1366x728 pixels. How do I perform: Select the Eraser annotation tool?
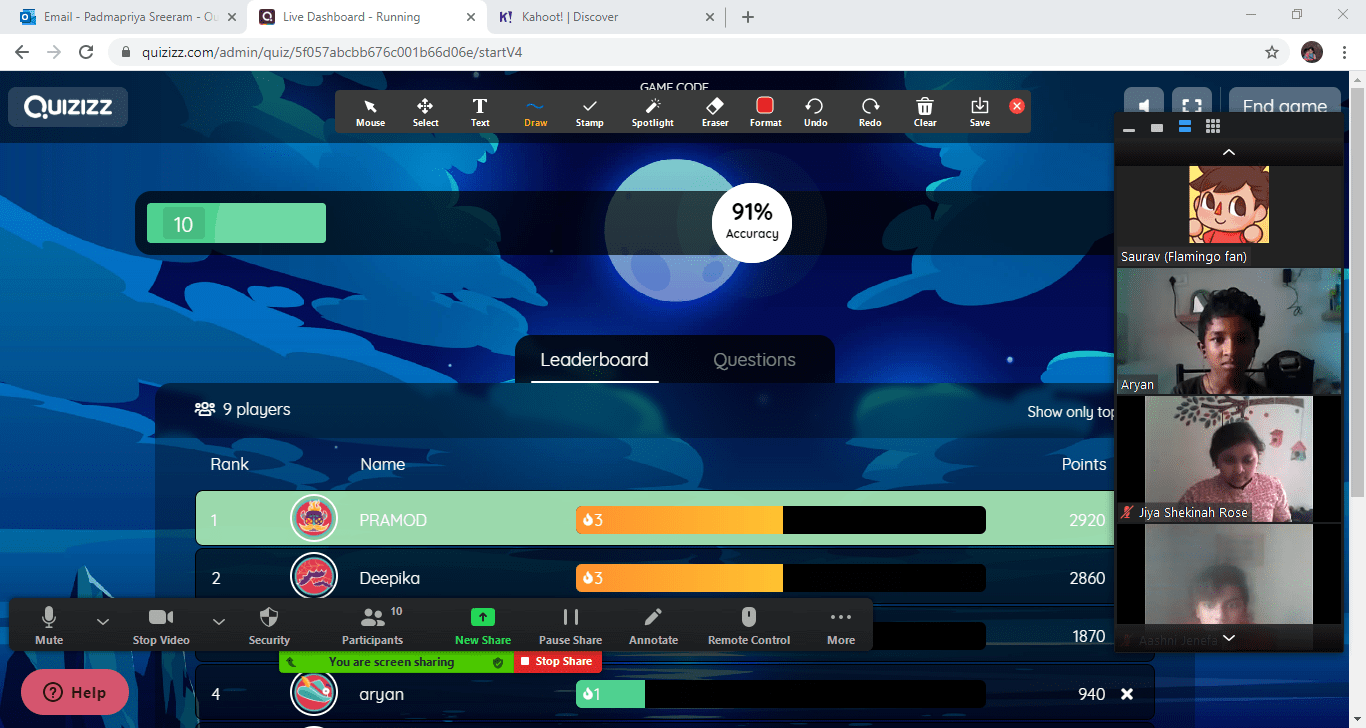(714, 111)
